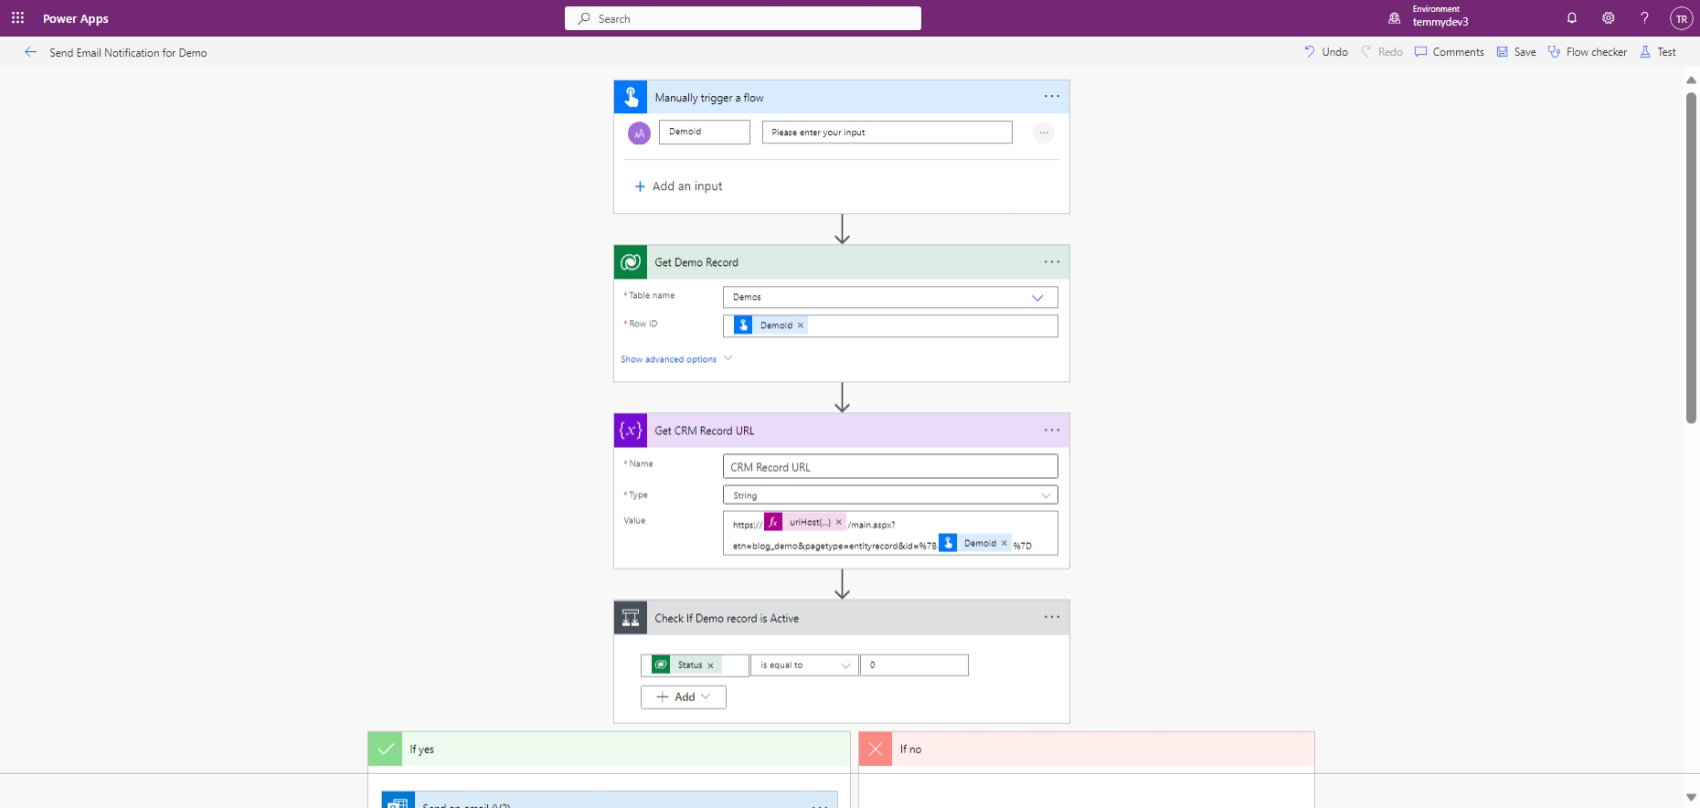Click the green checkmark If yes icon
The height and width of the screenshot is (808, 1700).
tap(385, 749)
